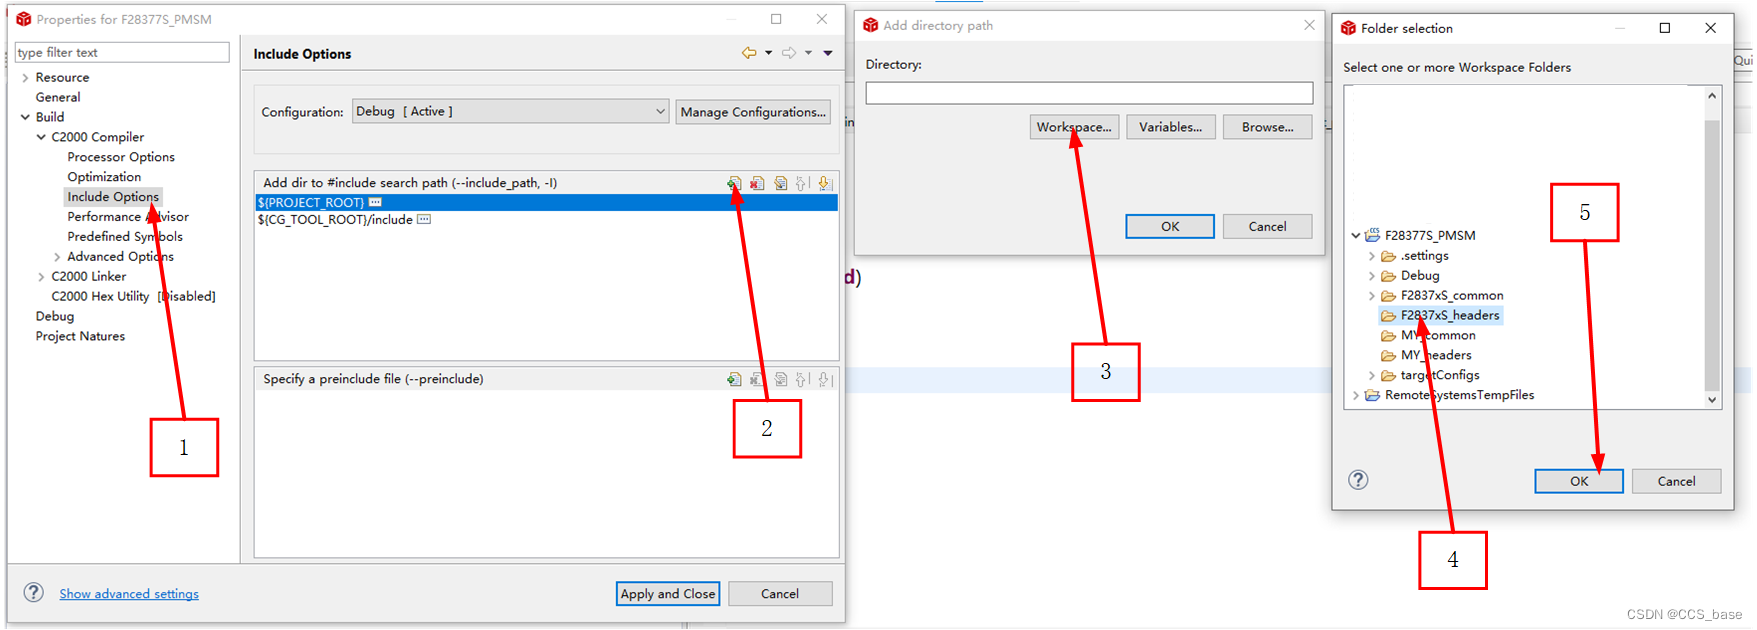This screenshot has height=630, width=1757.
Task: Click the RemoteSystemsTempFiles project icon
Action: point(1372,395)
